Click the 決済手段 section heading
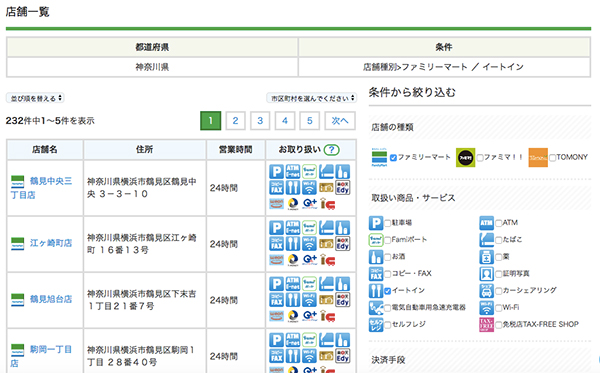 coord(388,360)
